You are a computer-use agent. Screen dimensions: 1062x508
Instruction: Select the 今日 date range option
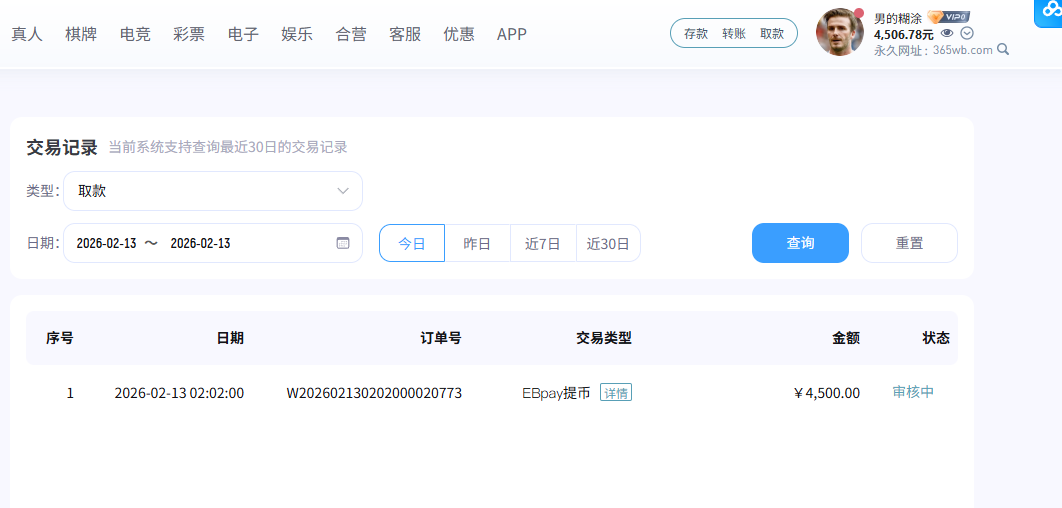click(412, 243)
